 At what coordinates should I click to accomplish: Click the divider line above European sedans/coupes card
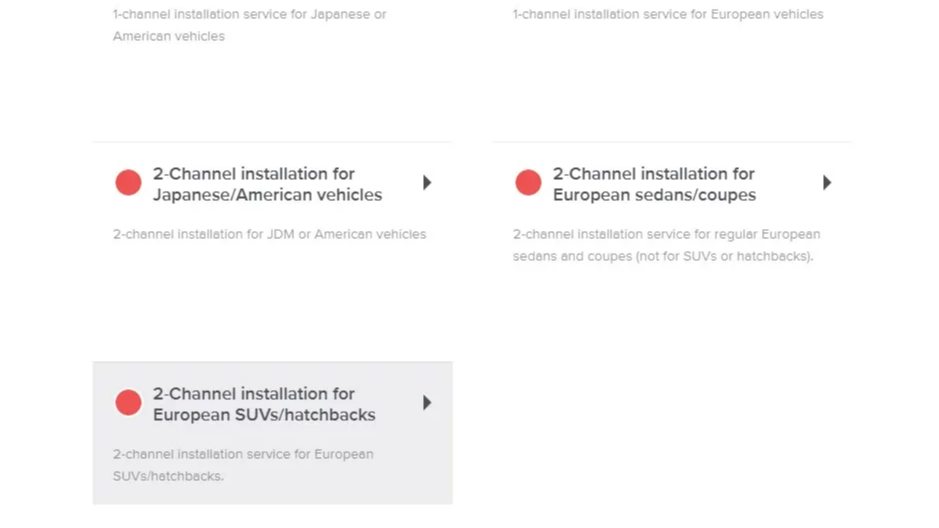click(x=671, y=142)
